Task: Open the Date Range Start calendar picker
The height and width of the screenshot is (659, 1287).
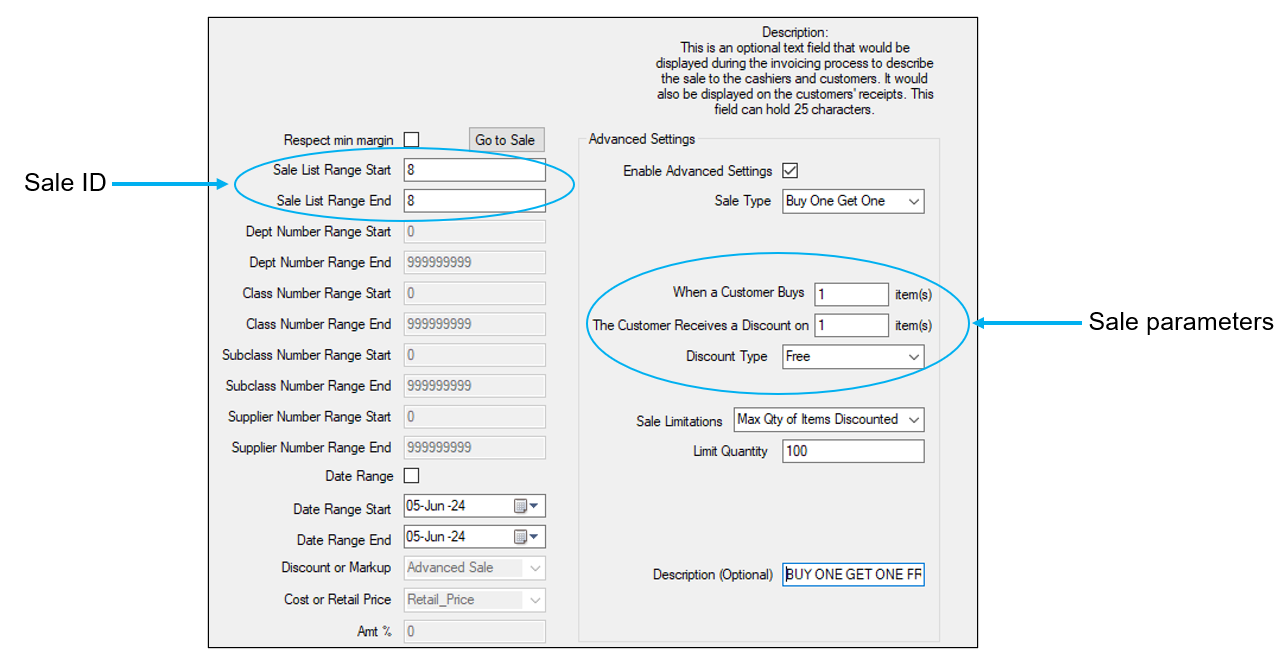Action: [x=526, y=506]
